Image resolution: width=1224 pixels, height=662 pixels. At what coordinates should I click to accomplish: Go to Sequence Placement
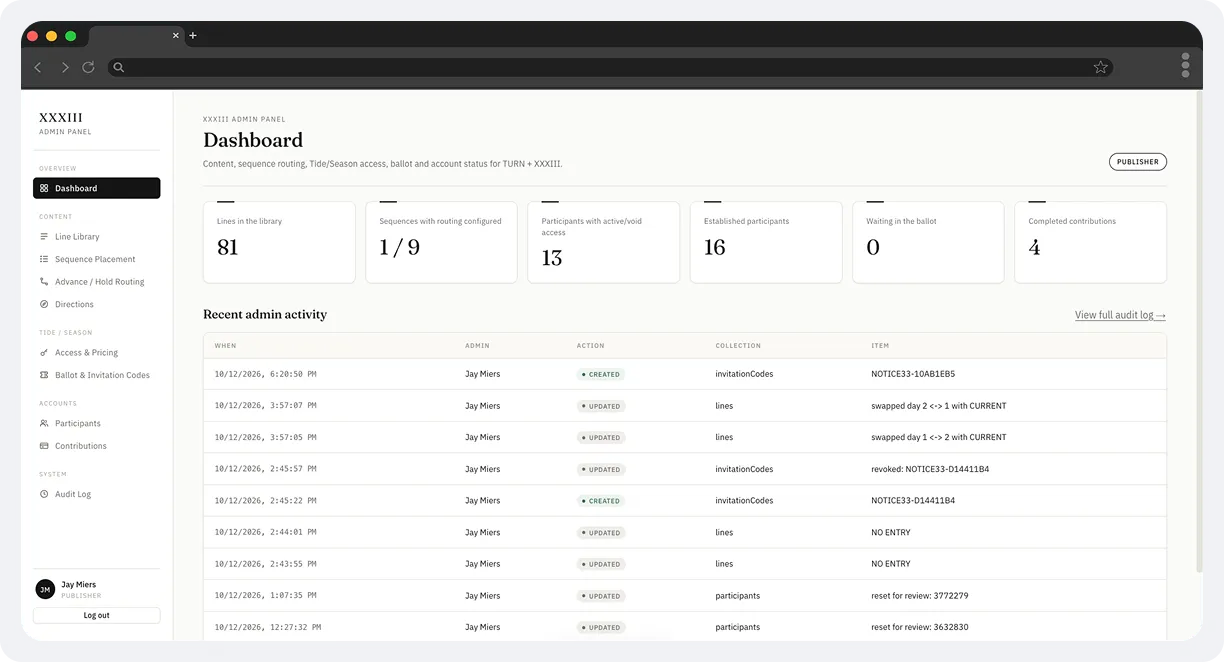click(95, 259)
